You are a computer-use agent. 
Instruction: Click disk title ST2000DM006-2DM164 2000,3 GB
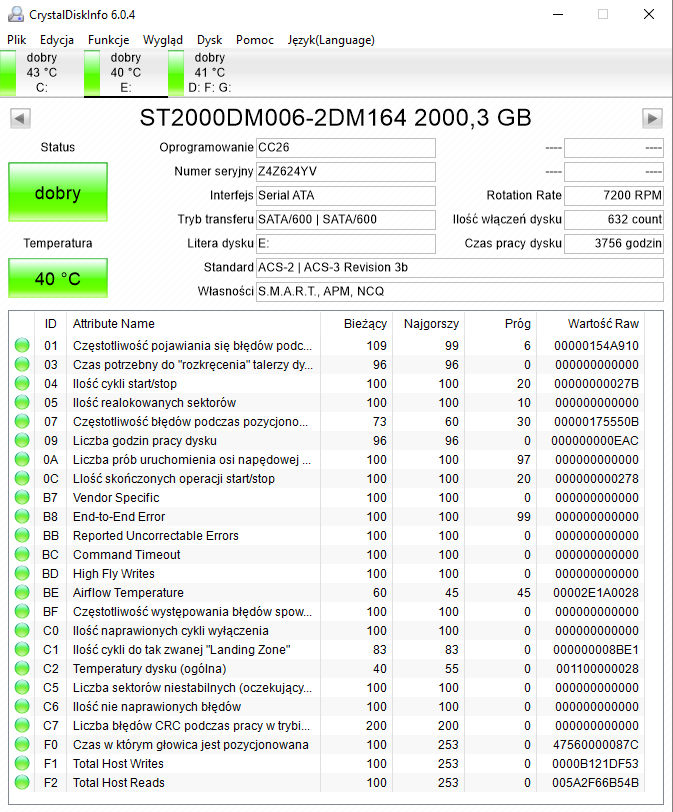(x=335, y=118)
